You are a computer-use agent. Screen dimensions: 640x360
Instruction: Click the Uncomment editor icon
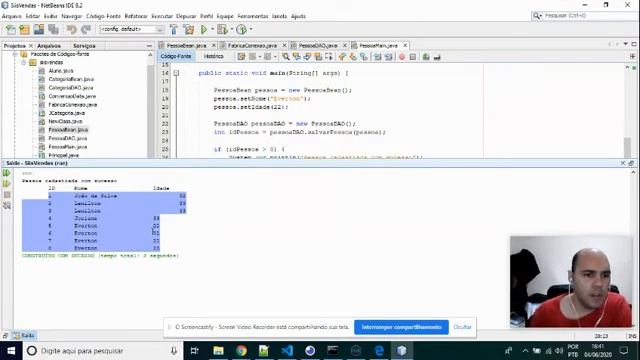point(437,57)
